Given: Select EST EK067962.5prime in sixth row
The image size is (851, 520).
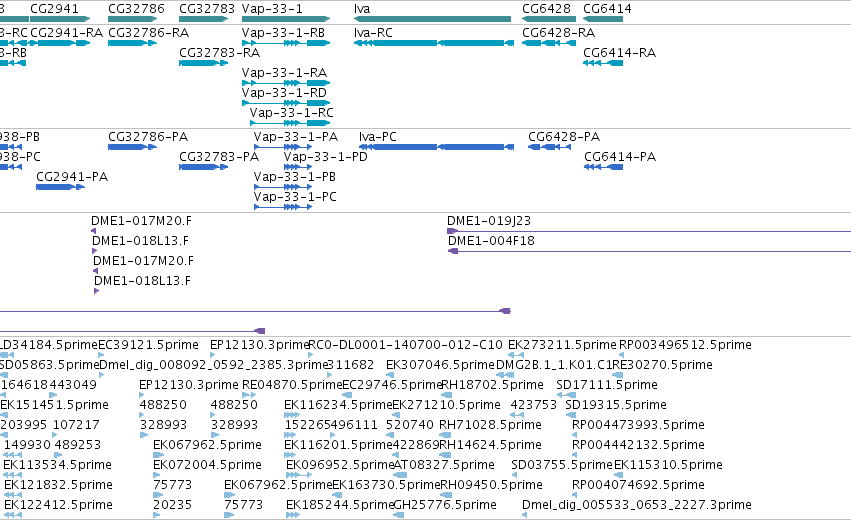Looking at the screenshot, I should tap(158, 455).
